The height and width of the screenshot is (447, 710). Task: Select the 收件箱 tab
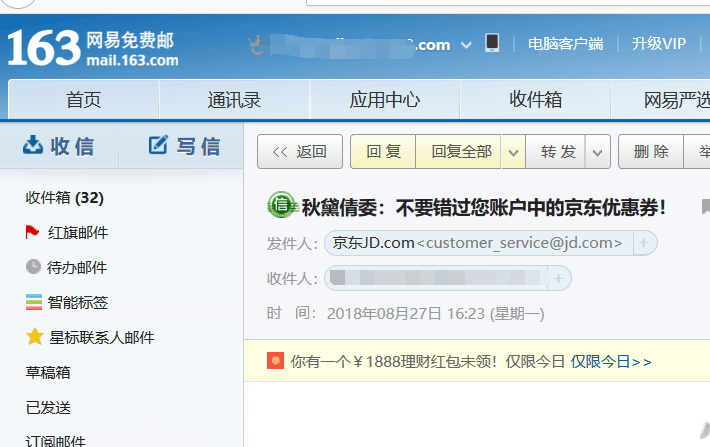(535, 100)
